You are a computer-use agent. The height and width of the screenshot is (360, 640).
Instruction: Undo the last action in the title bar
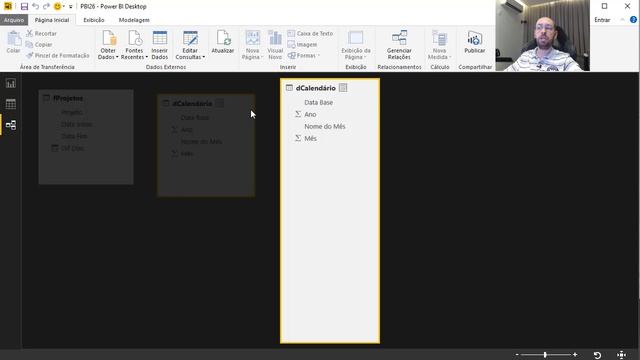coord(36,6)
